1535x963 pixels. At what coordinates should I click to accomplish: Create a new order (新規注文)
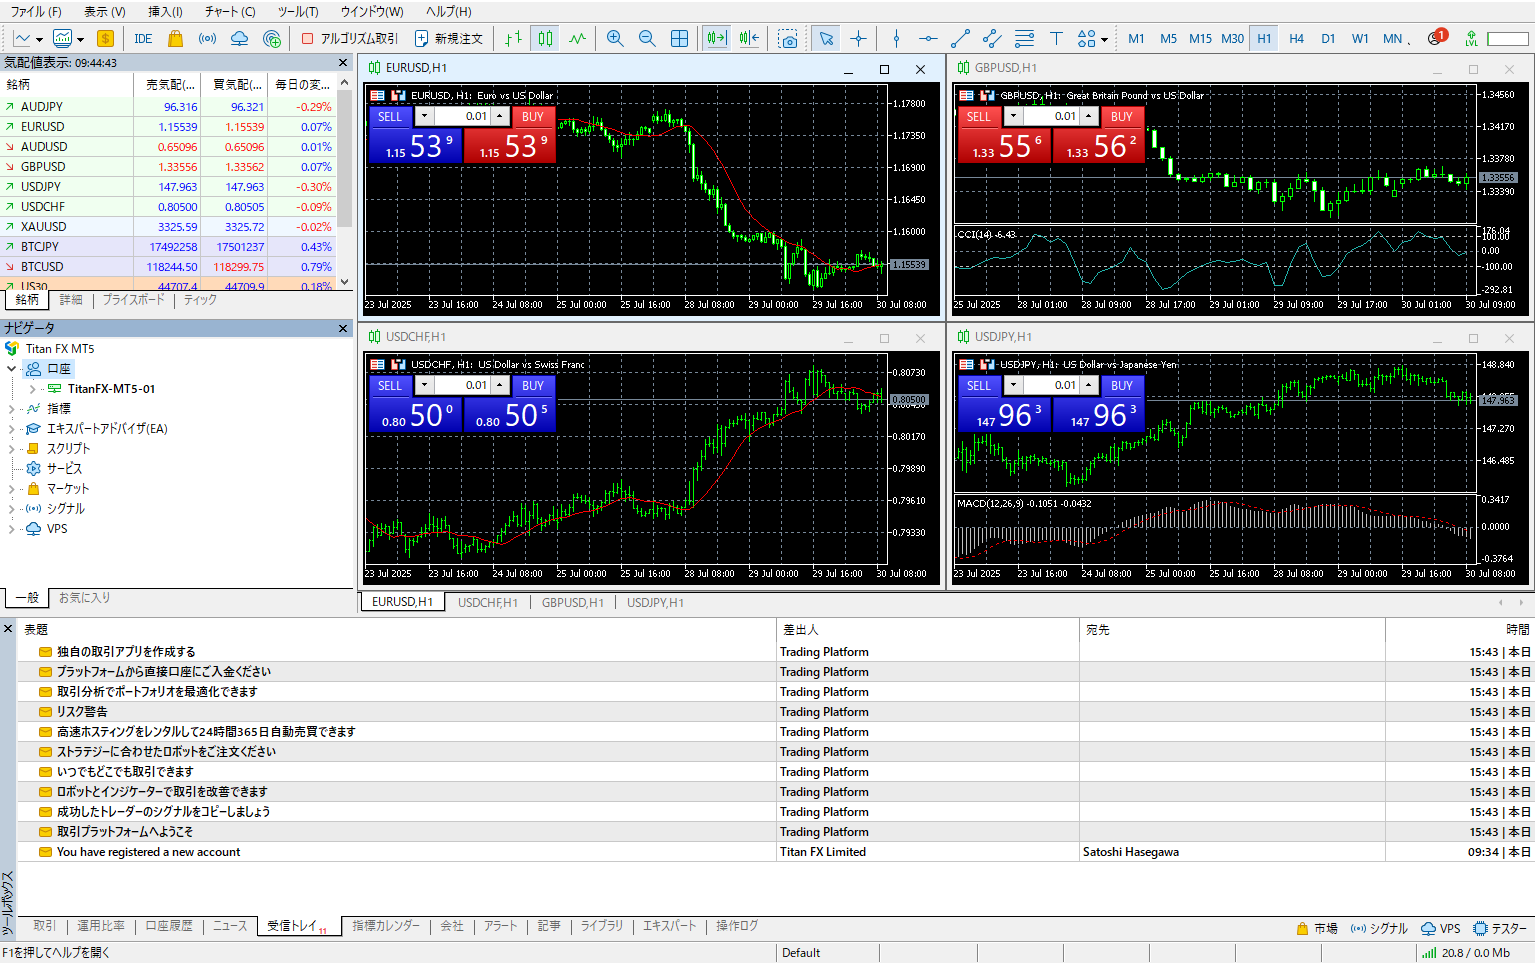click(449, 39)
